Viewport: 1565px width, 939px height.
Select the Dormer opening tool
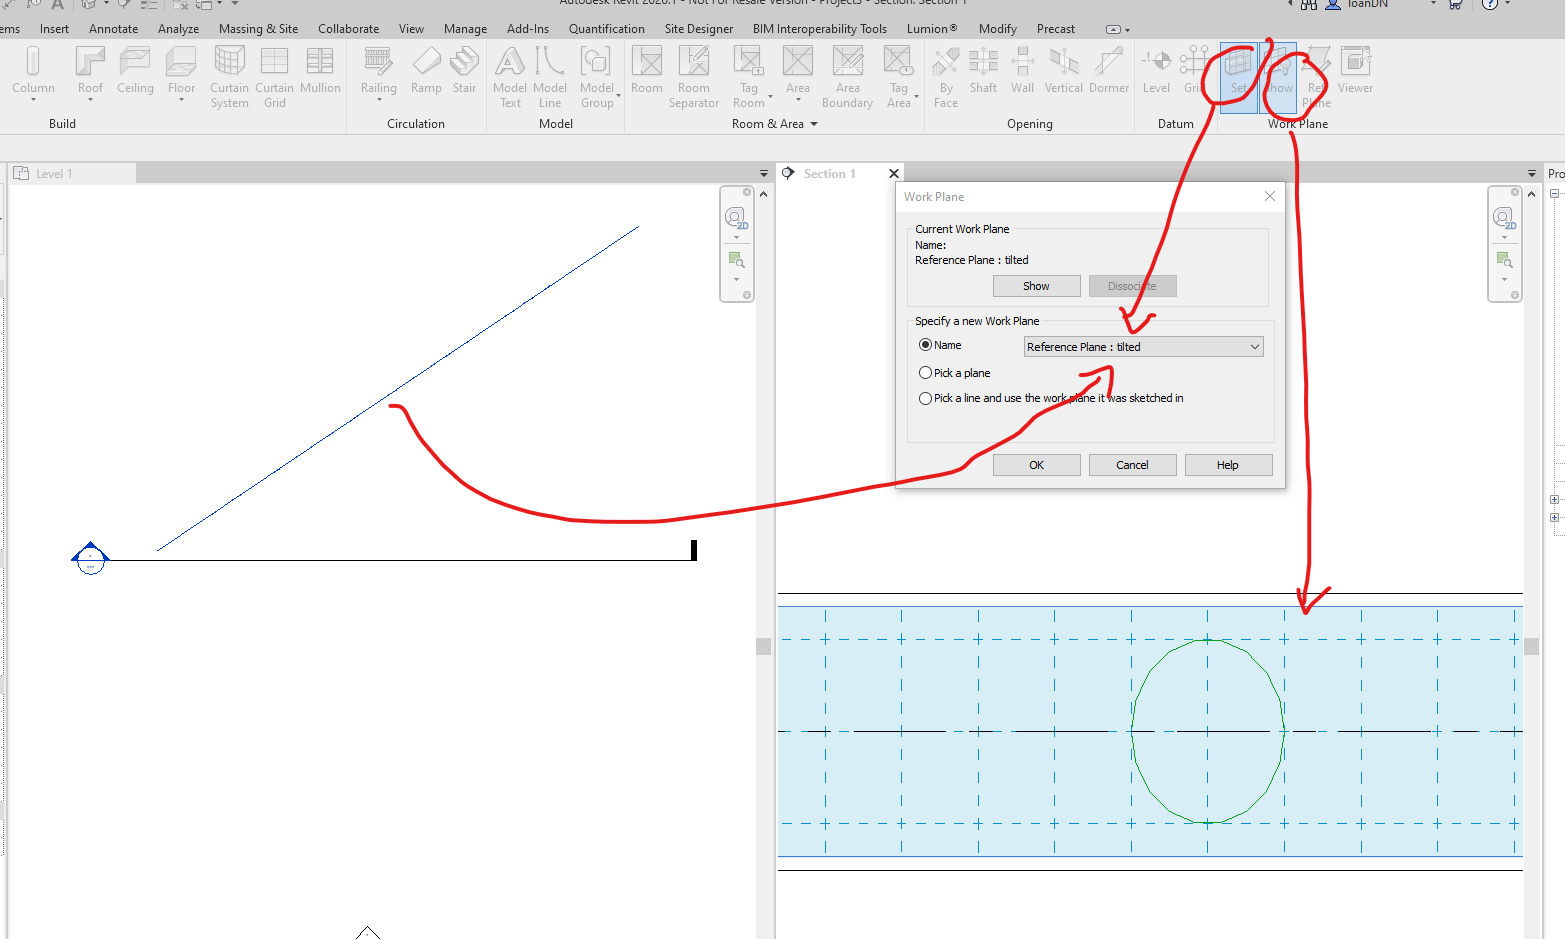click(1109, 70)
